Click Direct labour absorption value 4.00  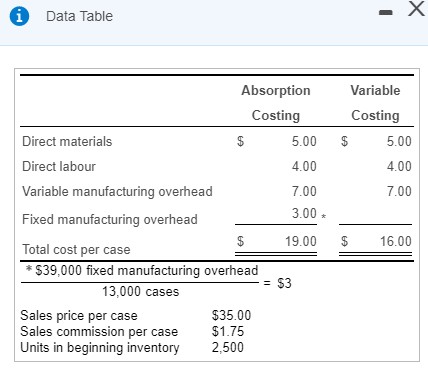tap(304, 166)
